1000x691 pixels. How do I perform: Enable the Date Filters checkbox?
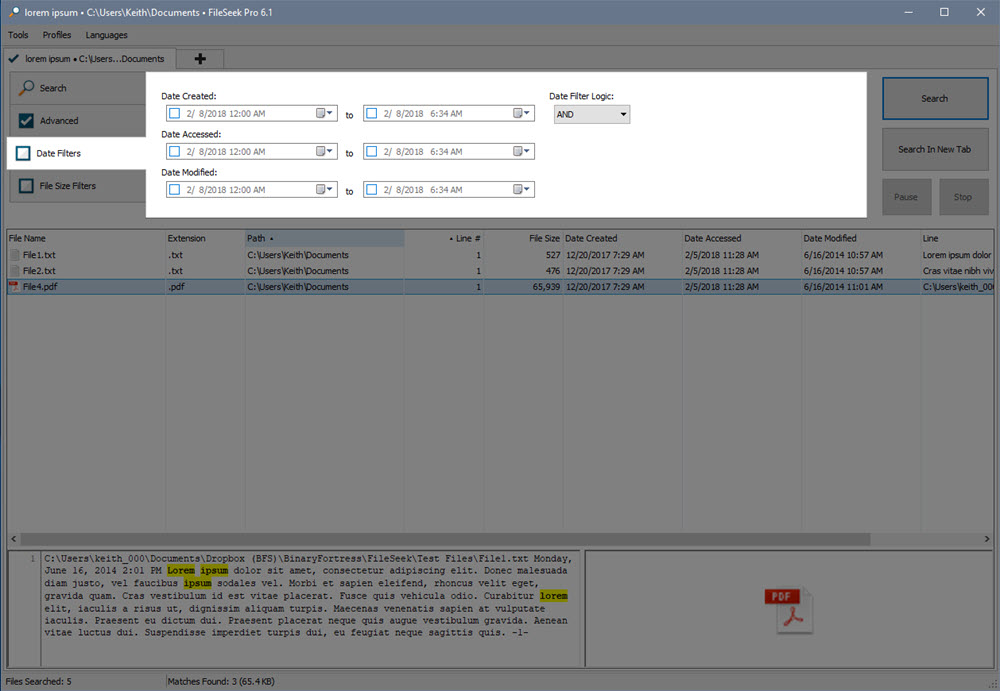[x=23, y=153]
